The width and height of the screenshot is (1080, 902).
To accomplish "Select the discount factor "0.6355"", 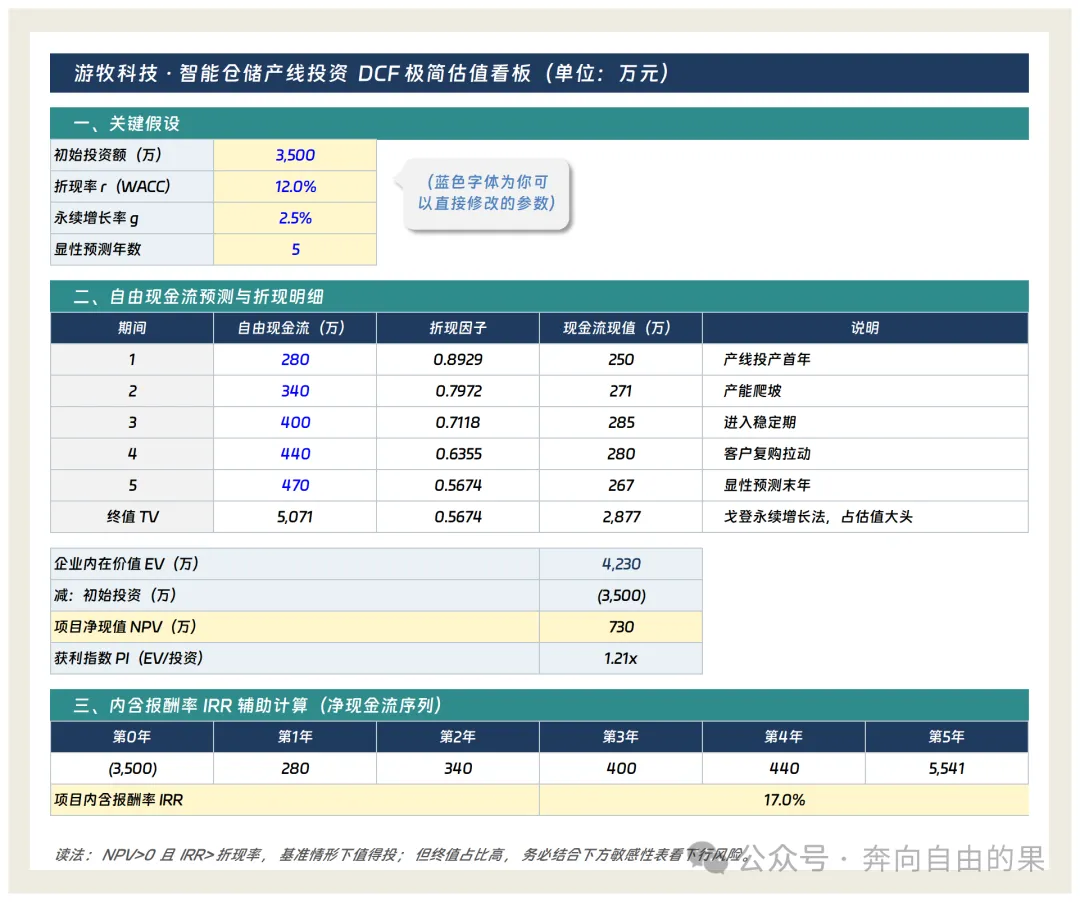I will pos(458,454).
